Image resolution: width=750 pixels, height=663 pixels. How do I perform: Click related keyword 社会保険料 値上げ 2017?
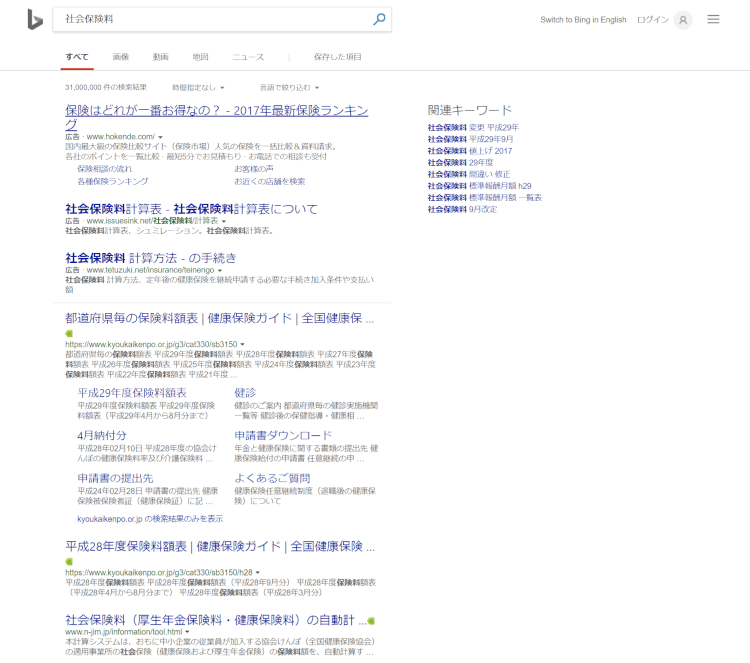470,151
